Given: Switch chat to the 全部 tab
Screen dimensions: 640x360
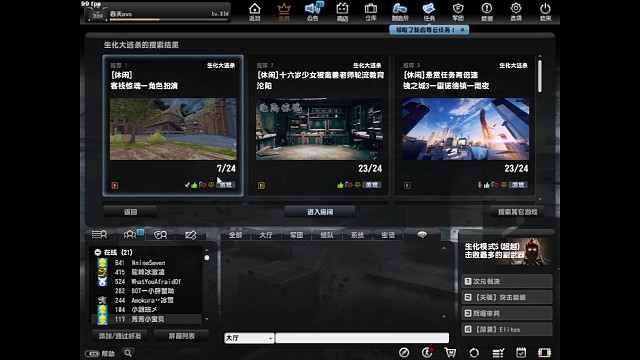Looking at the screenshot, I should coord(236,235).
